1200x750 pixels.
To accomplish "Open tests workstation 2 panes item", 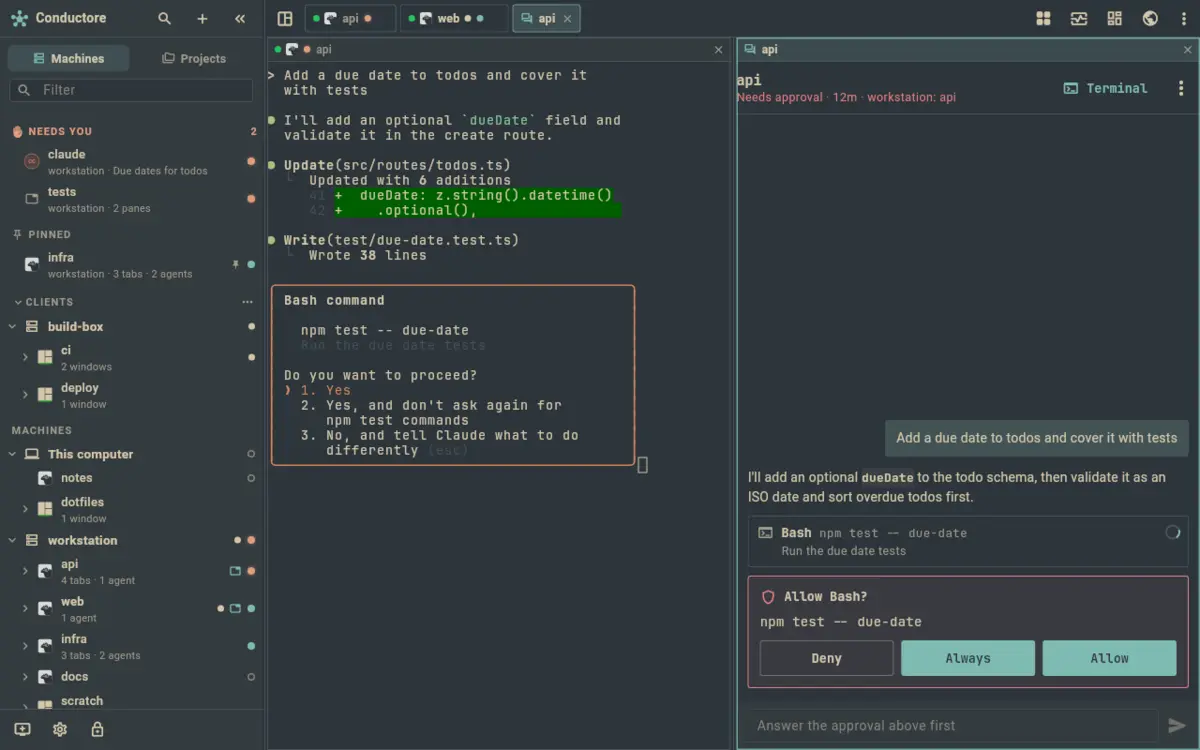I will (x=132, y=199).
